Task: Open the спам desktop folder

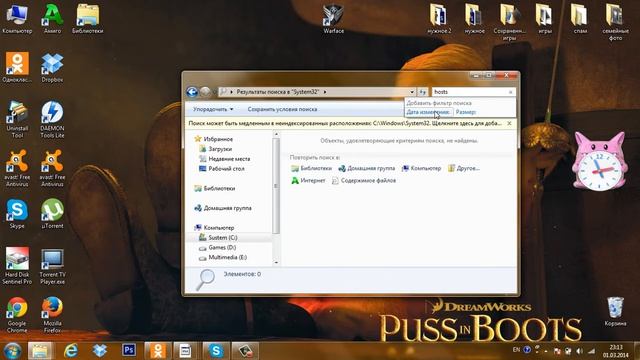Action: click(x=580, y=19)
